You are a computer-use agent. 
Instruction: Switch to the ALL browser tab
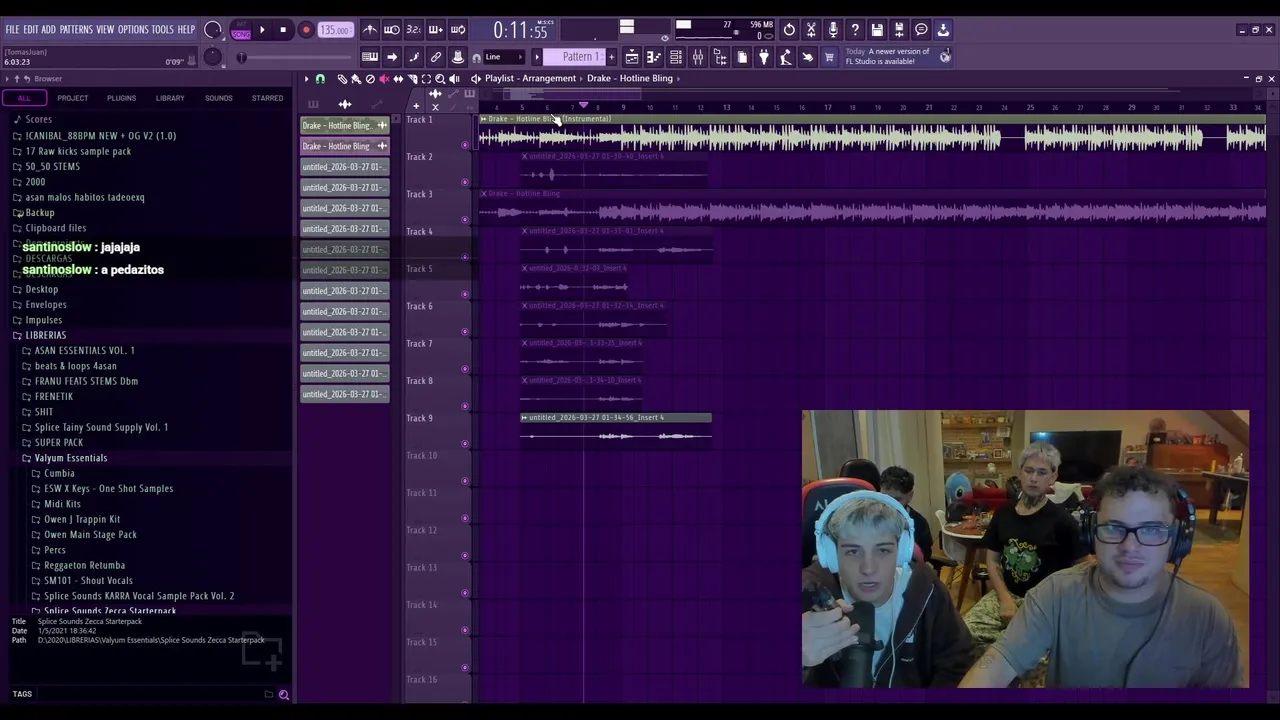[24, 98]
